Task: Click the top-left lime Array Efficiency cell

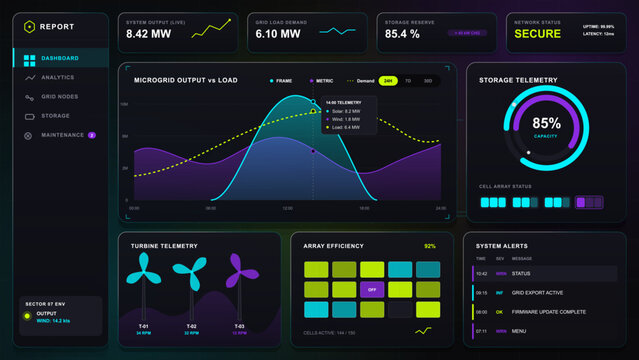Action: [316, 269]
